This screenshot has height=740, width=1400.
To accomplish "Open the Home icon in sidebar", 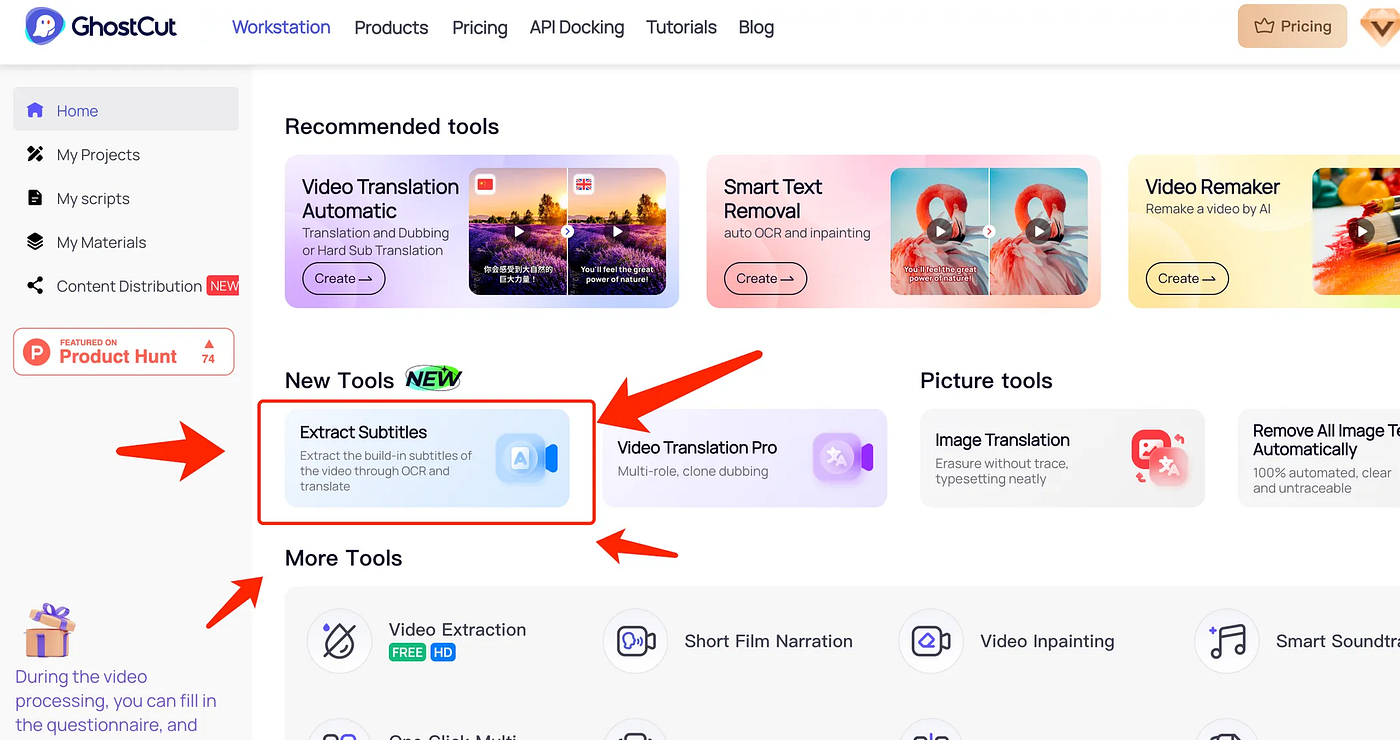I will 35,110.
